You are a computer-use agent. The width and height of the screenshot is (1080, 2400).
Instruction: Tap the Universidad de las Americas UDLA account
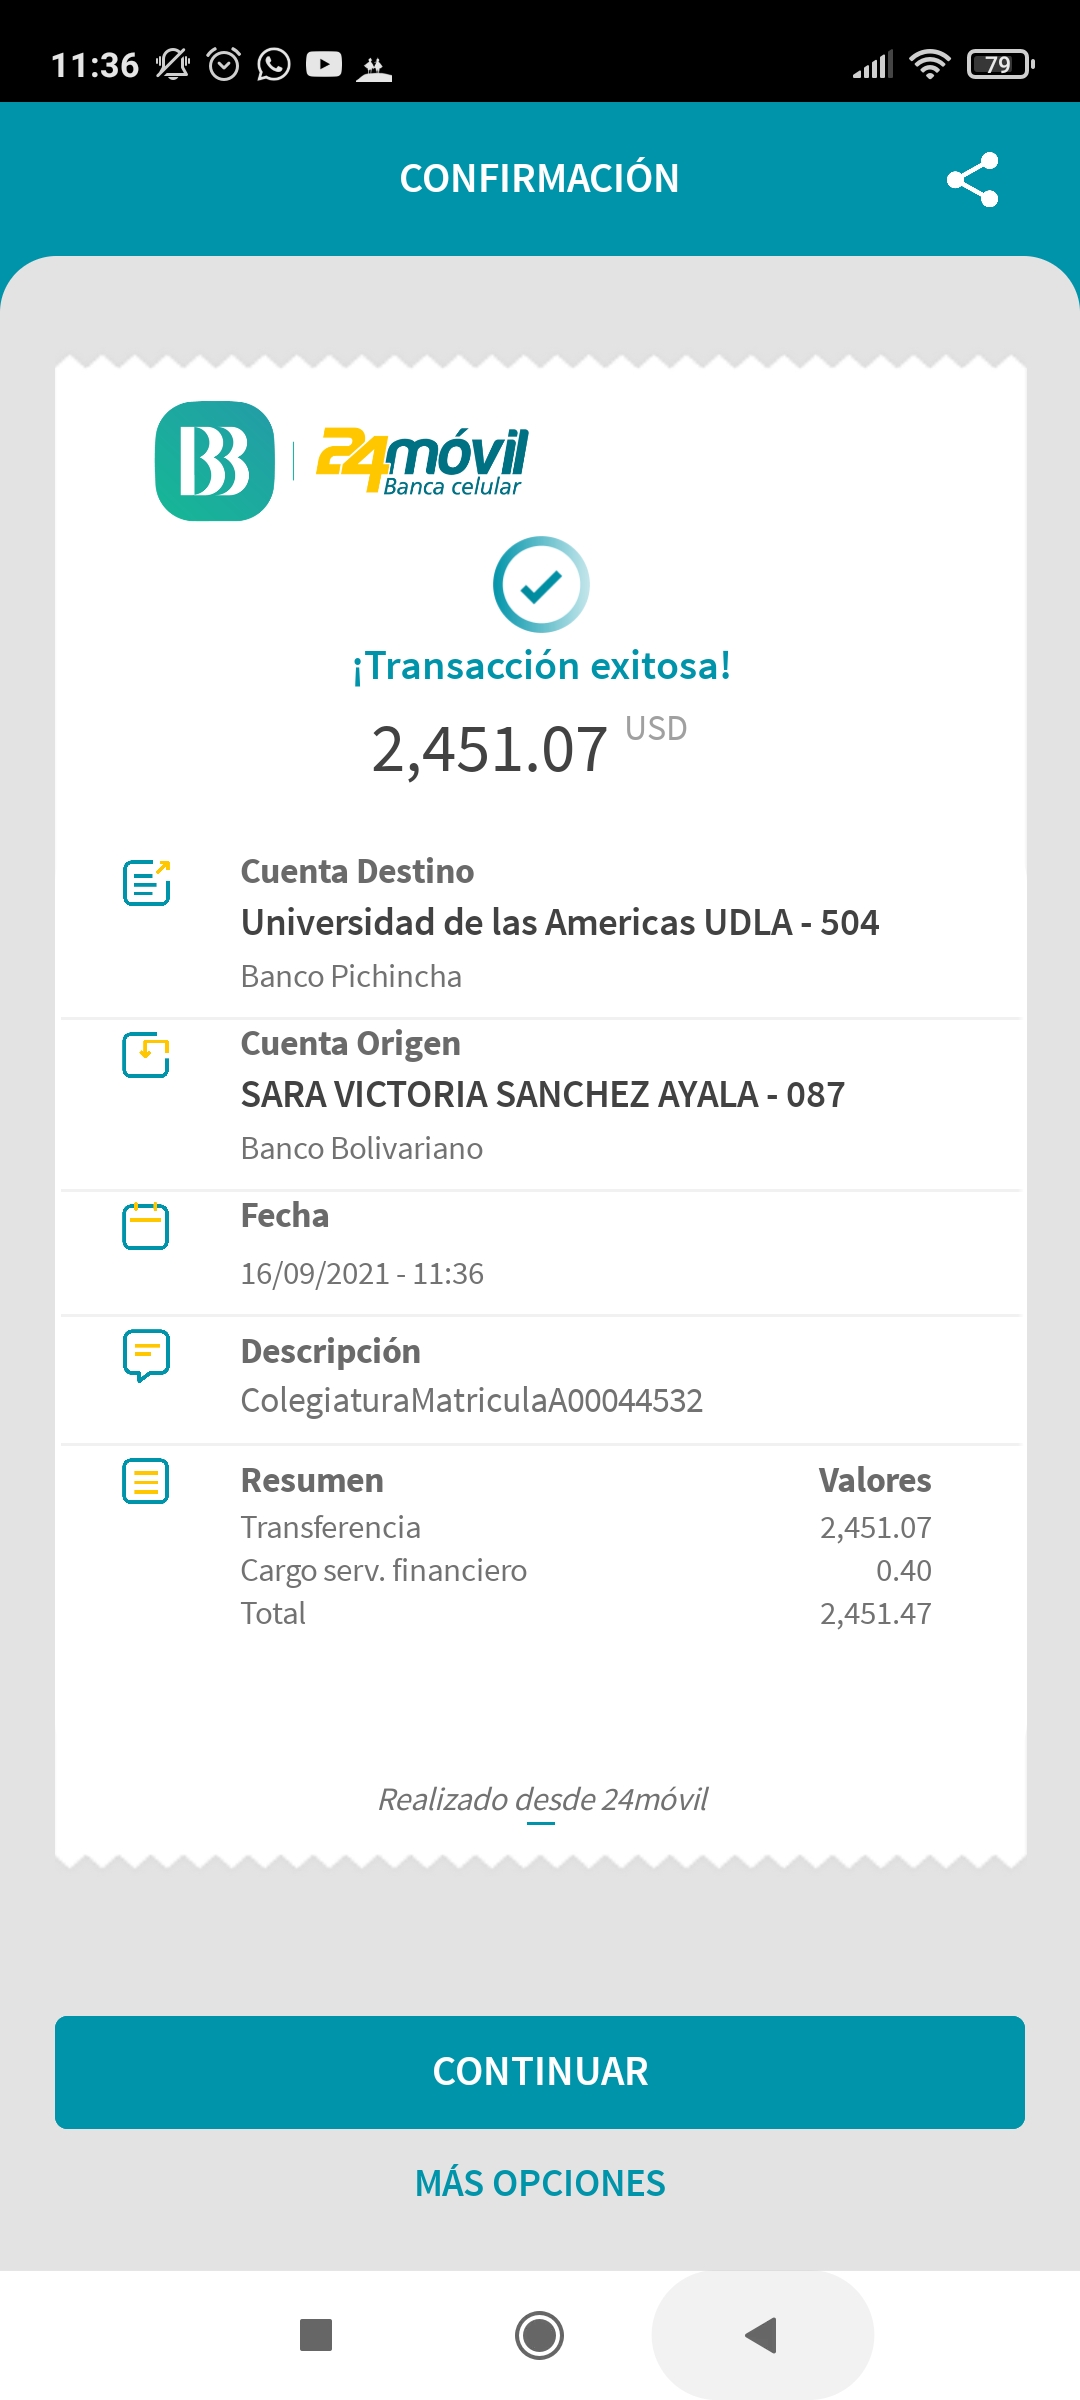coord(560,922)
